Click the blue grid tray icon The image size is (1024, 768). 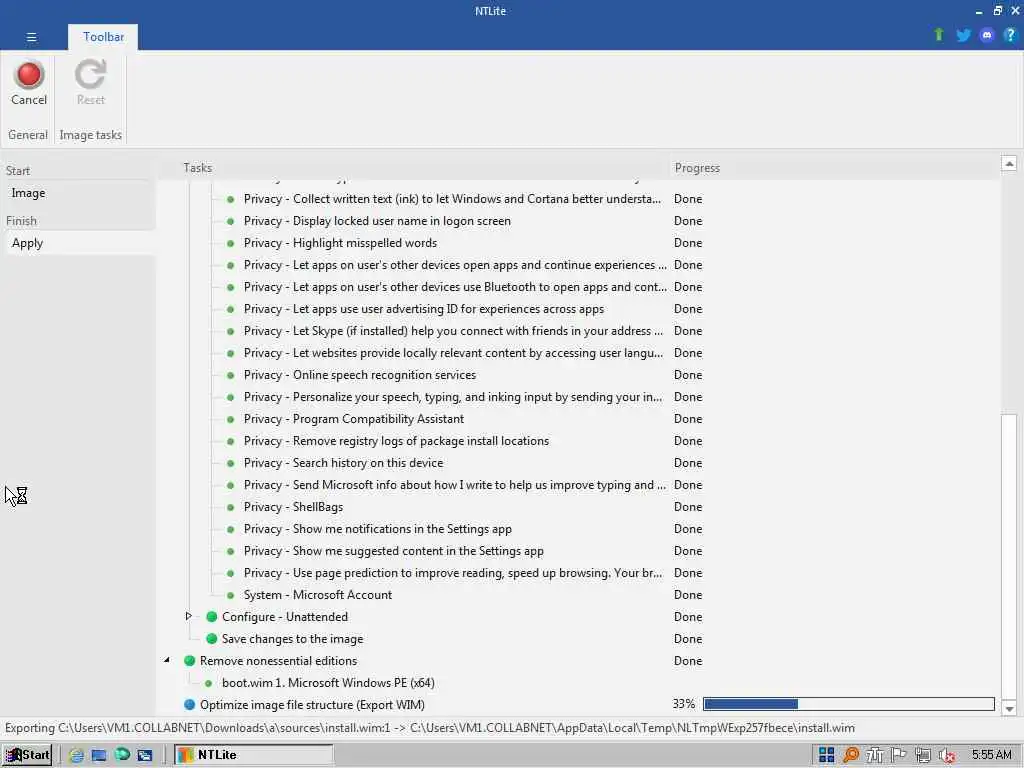(x=826, y=755)
